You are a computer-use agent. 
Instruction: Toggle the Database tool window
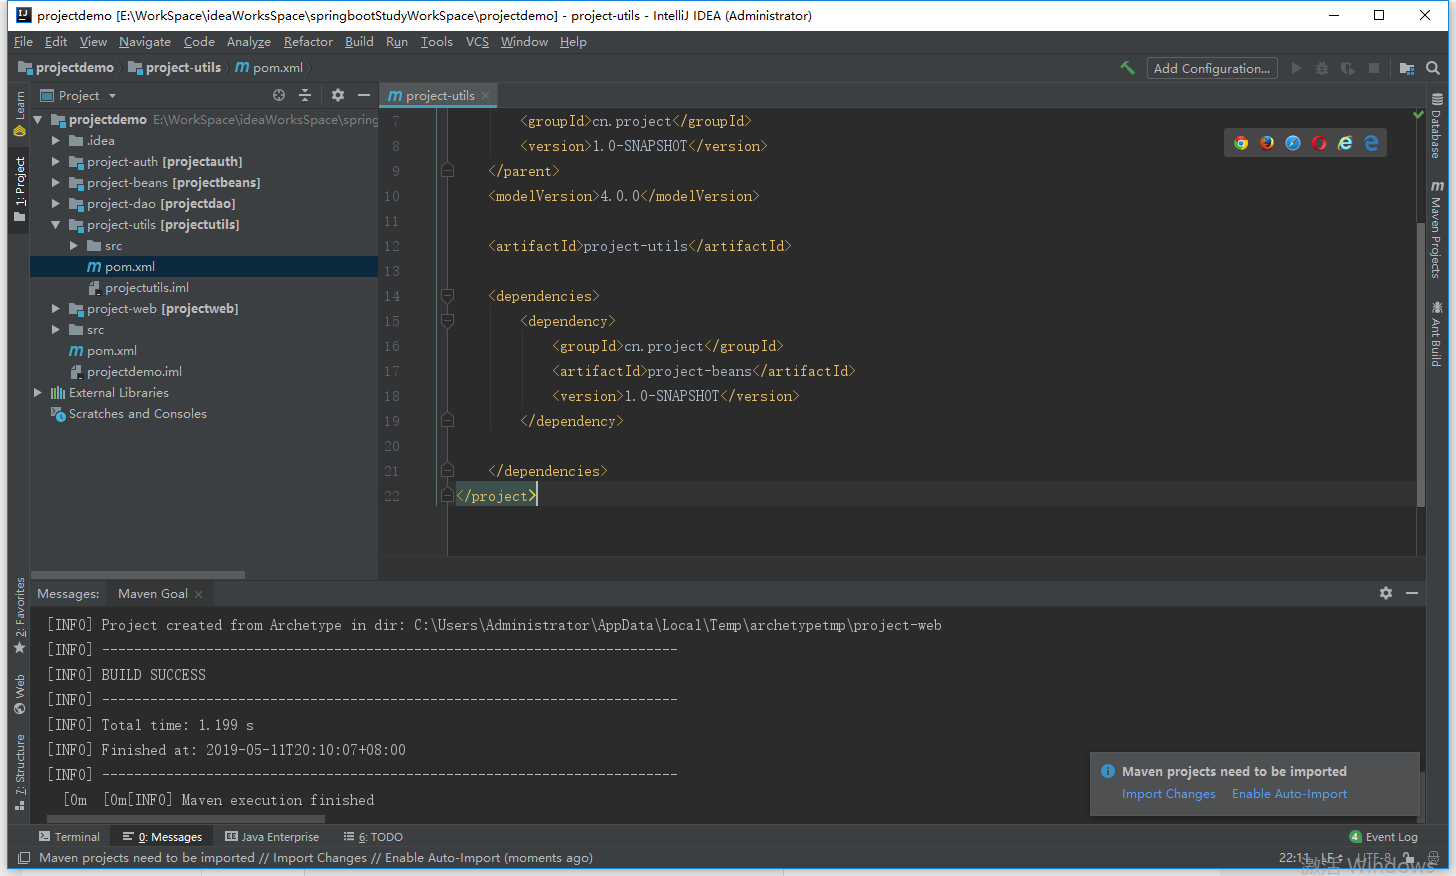[x=1436, y=126]
